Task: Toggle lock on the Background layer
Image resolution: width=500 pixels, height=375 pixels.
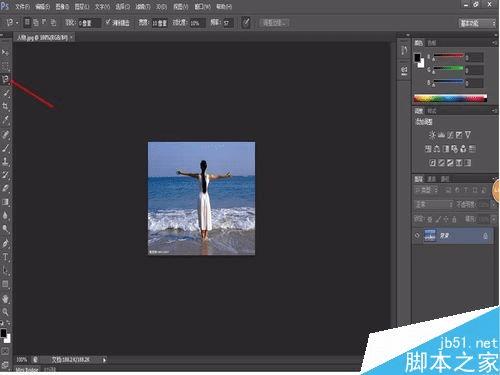Action: click(485, 236)
